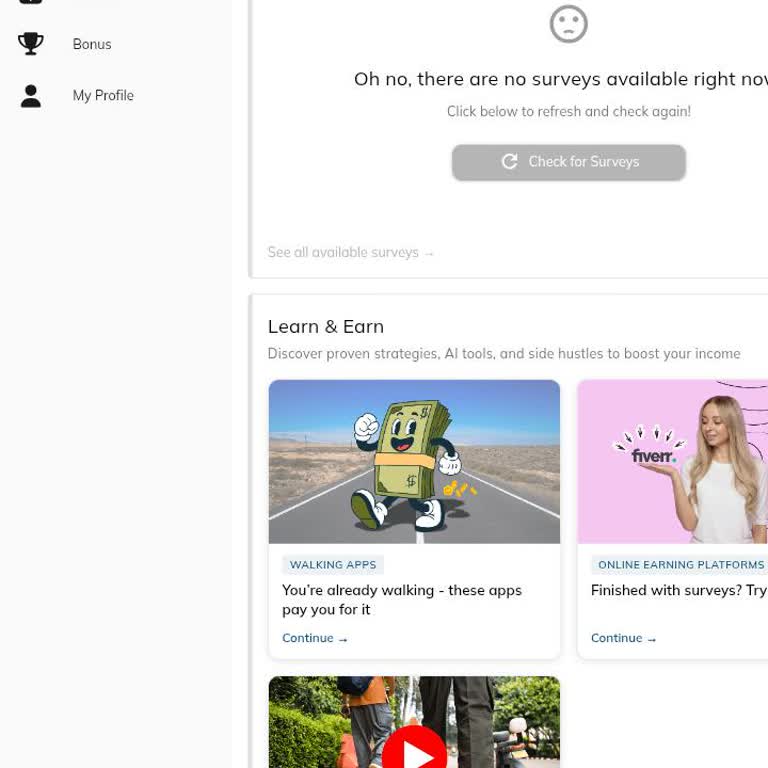
Task: Open the Fiverr woman thumbnail
Action: point(672,461)
